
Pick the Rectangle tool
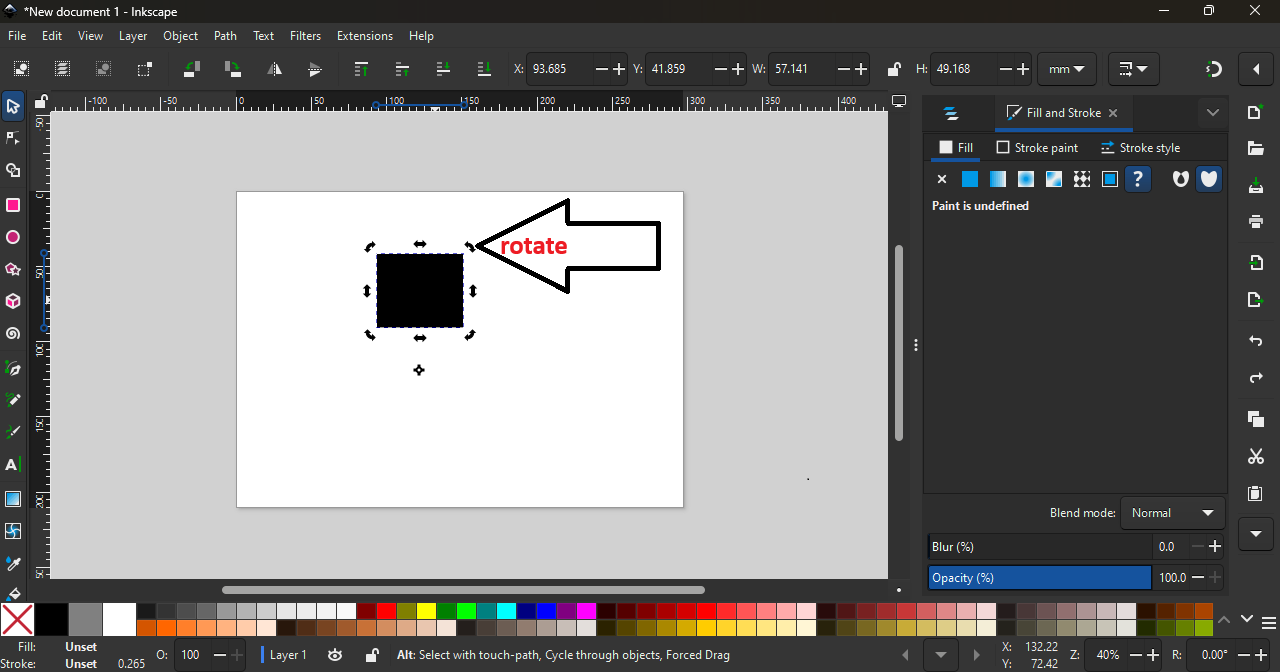pyautogui.click(x=13, y=205)
